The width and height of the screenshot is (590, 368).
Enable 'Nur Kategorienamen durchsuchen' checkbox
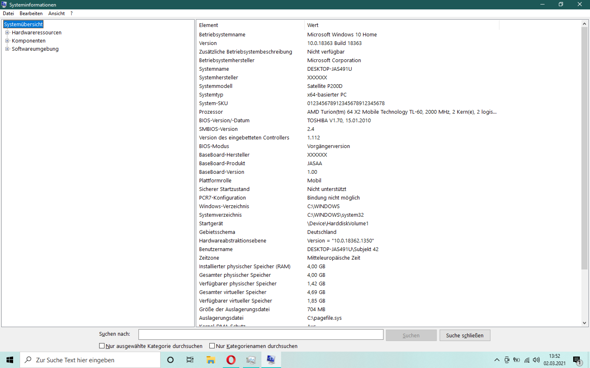212,345
